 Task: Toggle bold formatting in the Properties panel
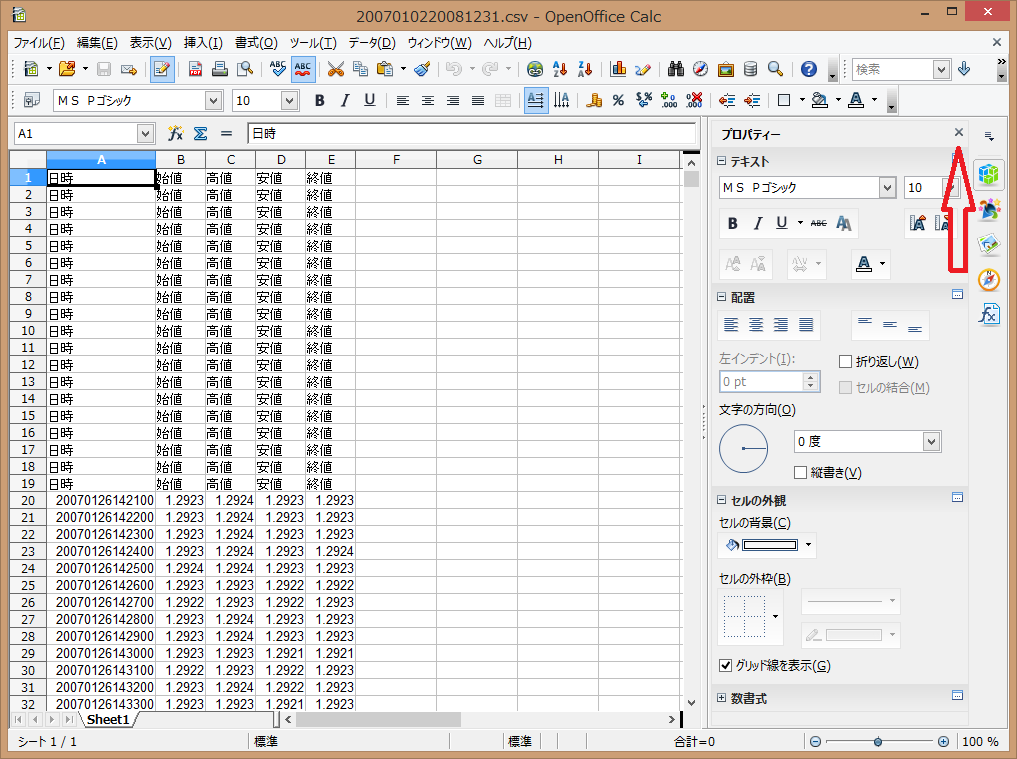coord(733,223)
